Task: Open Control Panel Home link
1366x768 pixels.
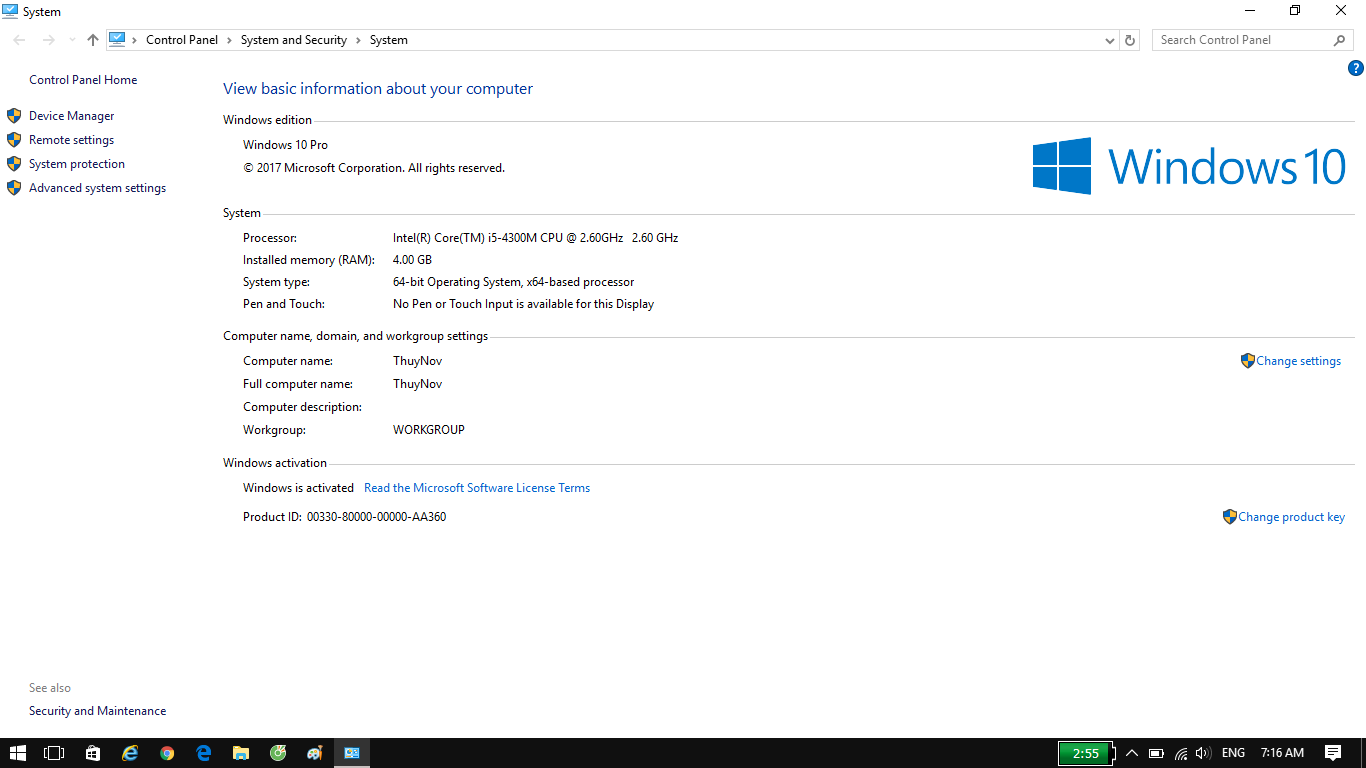Action: (x=83, y=80)
